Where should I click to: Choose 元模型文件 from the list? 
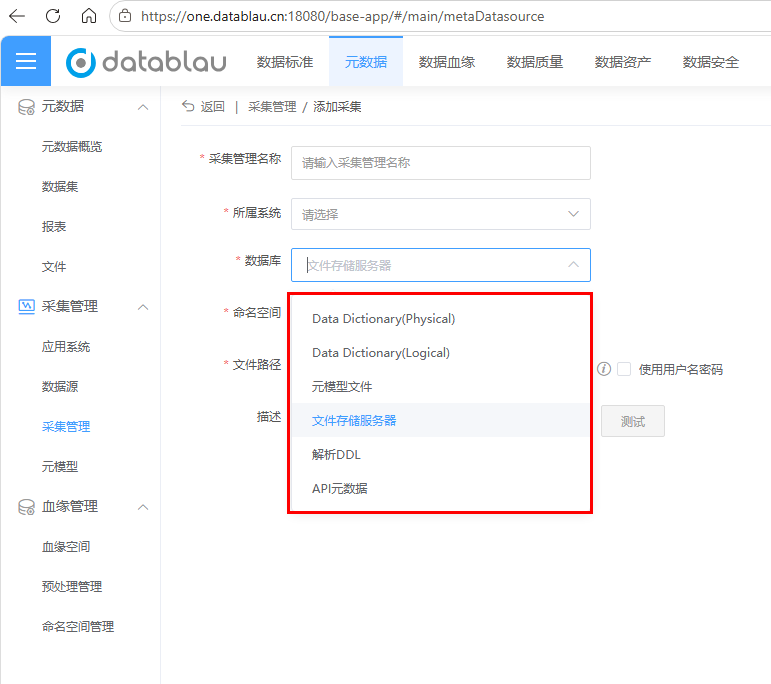point(441,387)
